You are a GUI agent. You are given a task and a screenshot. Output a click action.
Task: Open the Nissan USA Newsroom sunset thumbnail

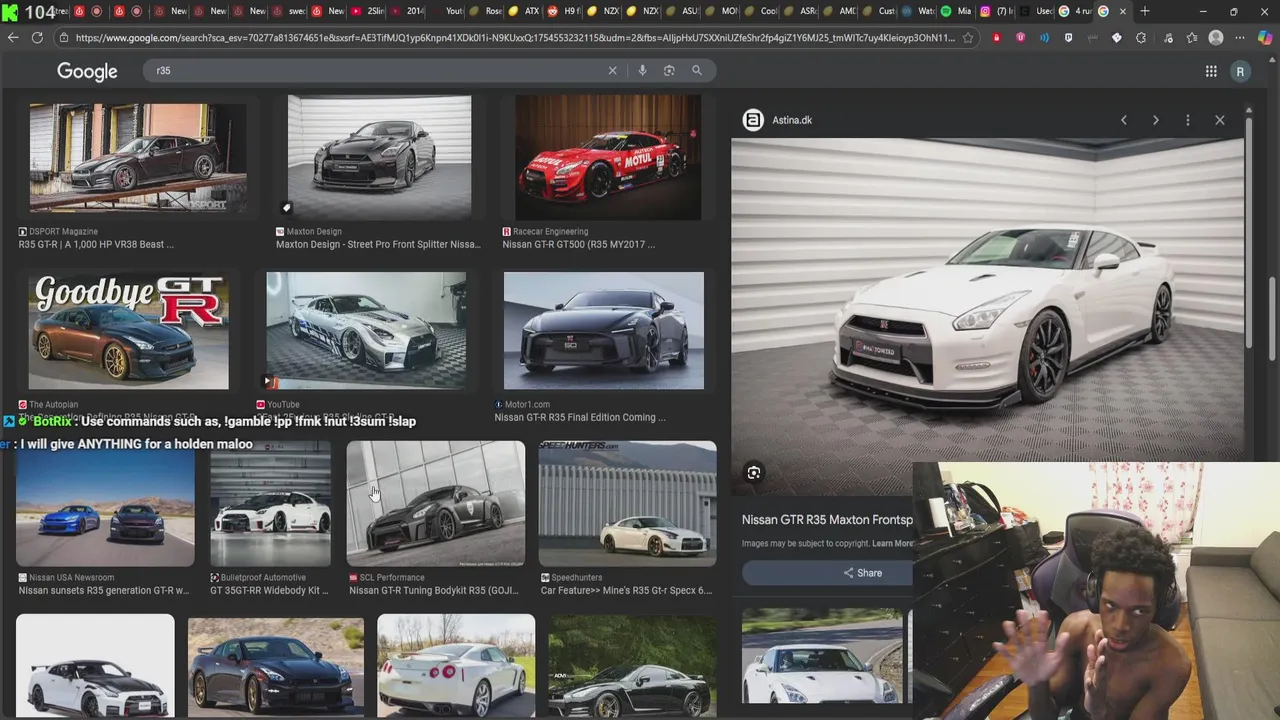coord(105,504)
